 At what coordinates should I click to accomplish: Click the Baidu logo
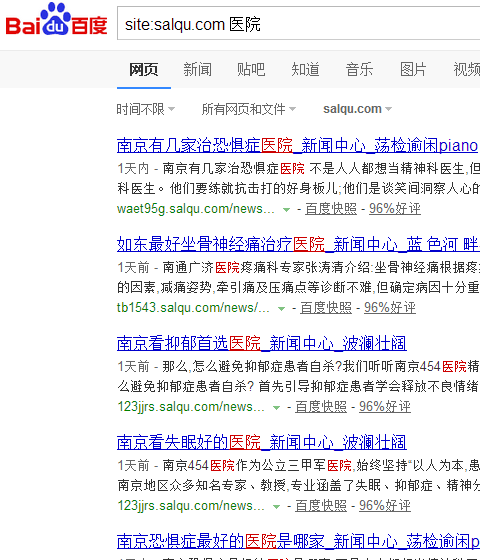click(56, 20)
